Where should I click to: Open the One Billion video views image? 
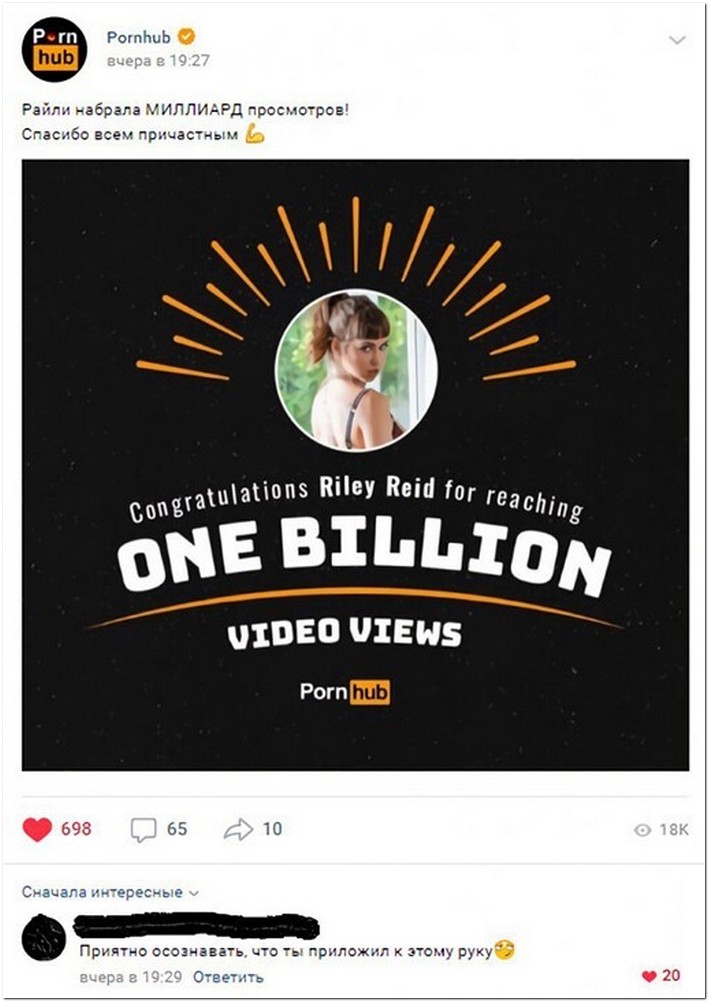coord(355,465)
